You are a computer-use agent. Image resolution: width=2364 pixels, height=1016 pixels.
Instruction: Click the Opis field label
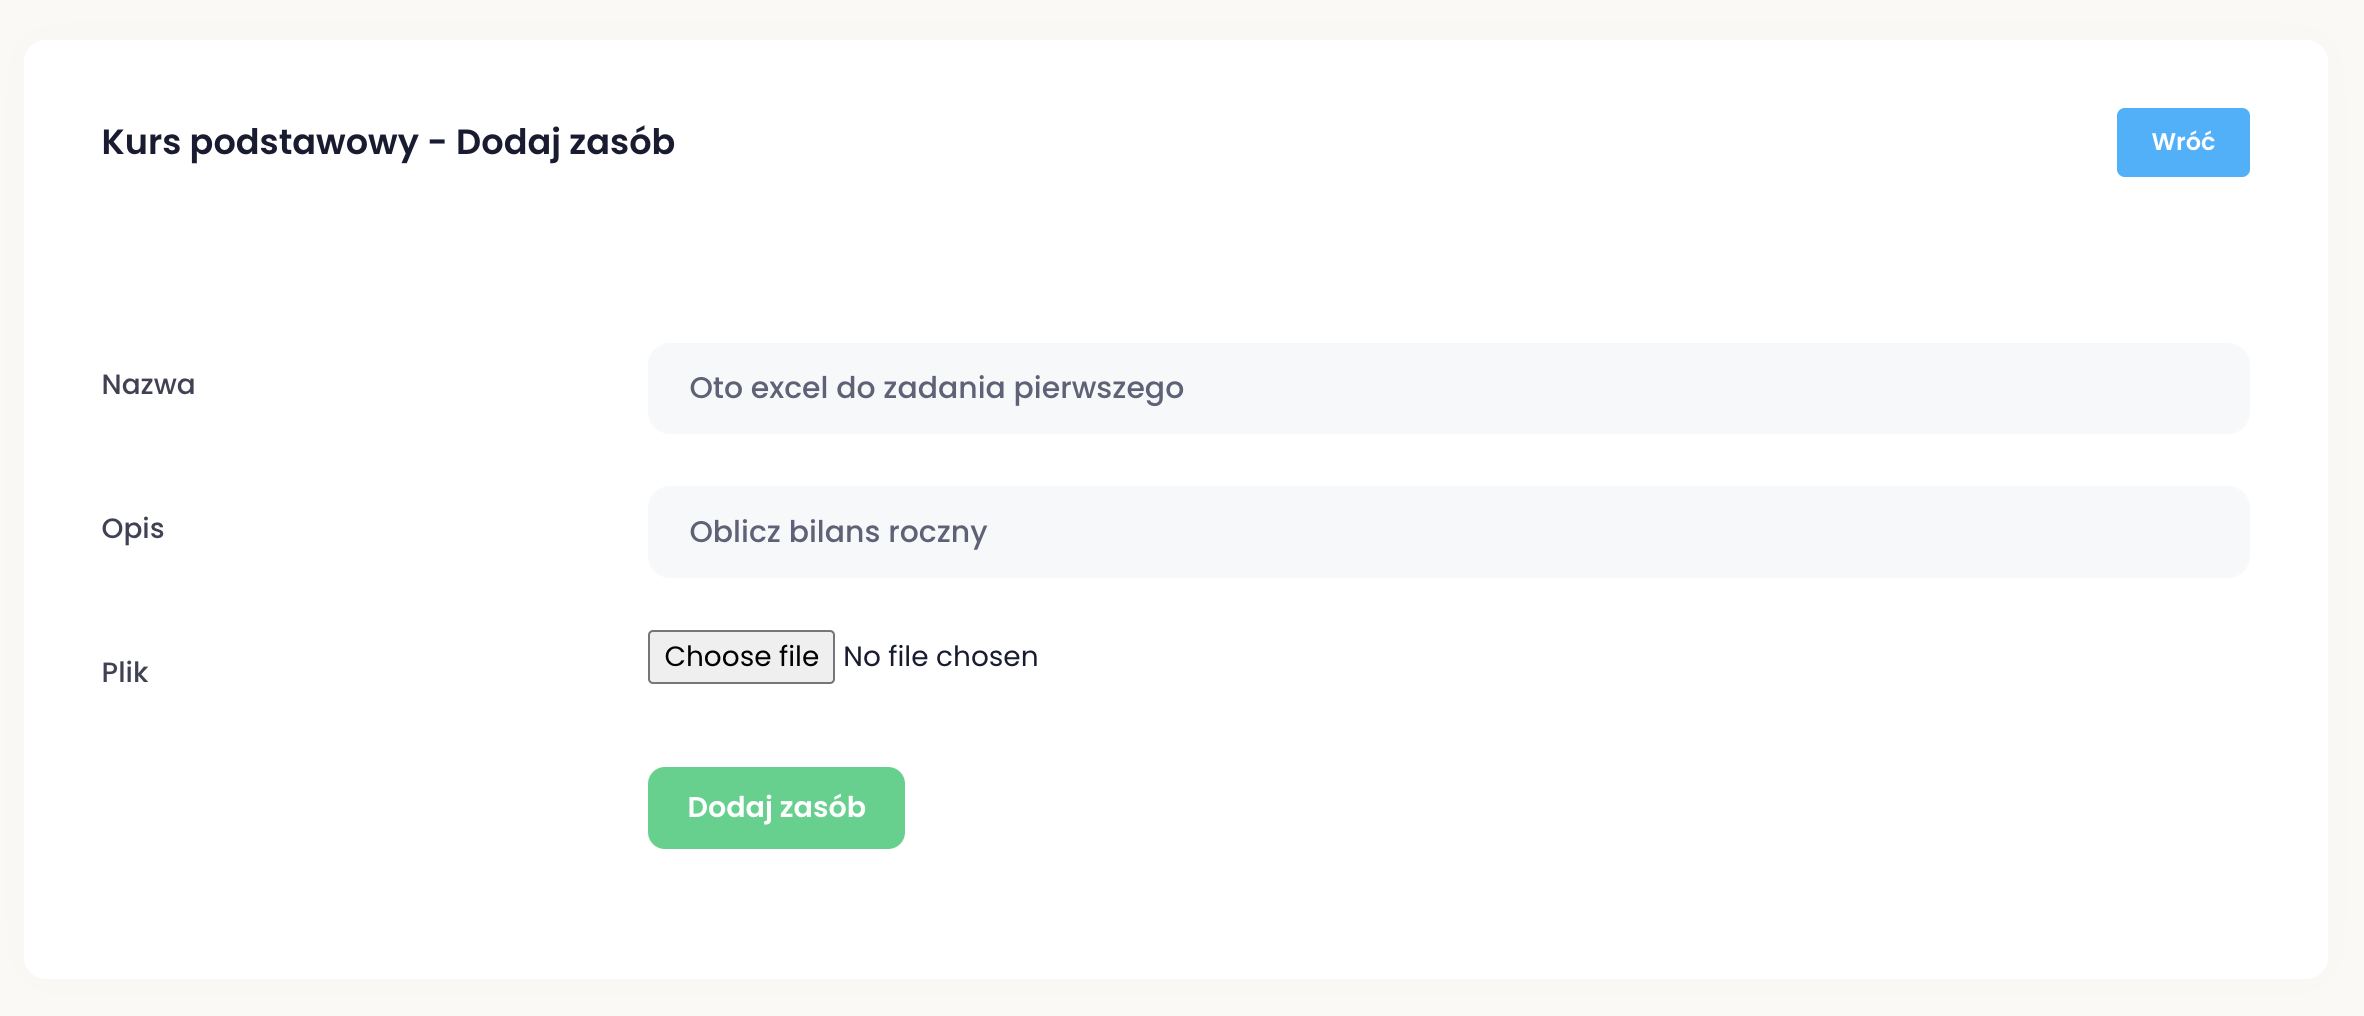point(132,529)
